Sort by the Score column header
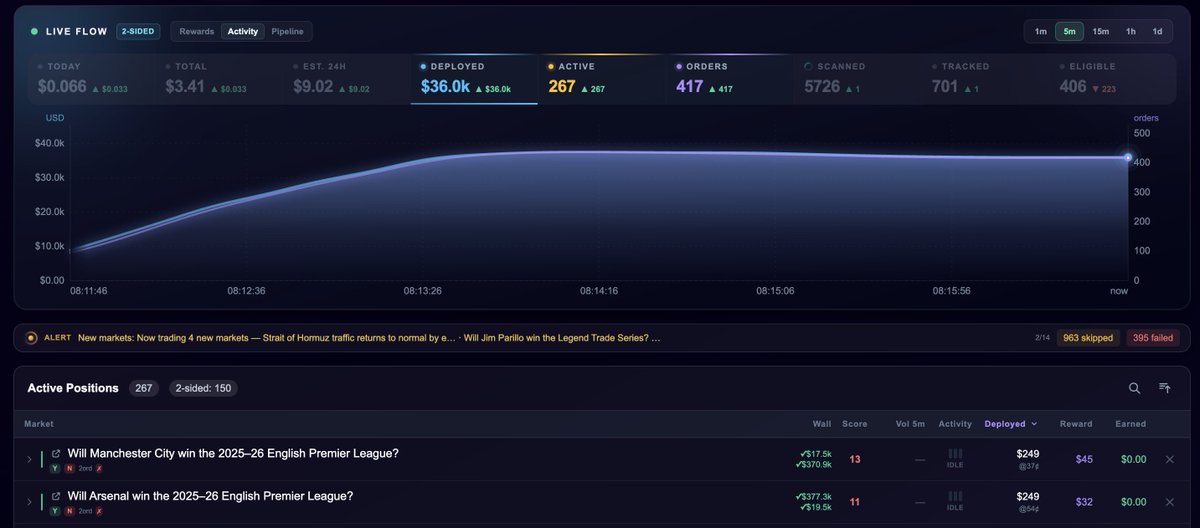This screenshot has height=528, width=1200. [x=855, y=424]
